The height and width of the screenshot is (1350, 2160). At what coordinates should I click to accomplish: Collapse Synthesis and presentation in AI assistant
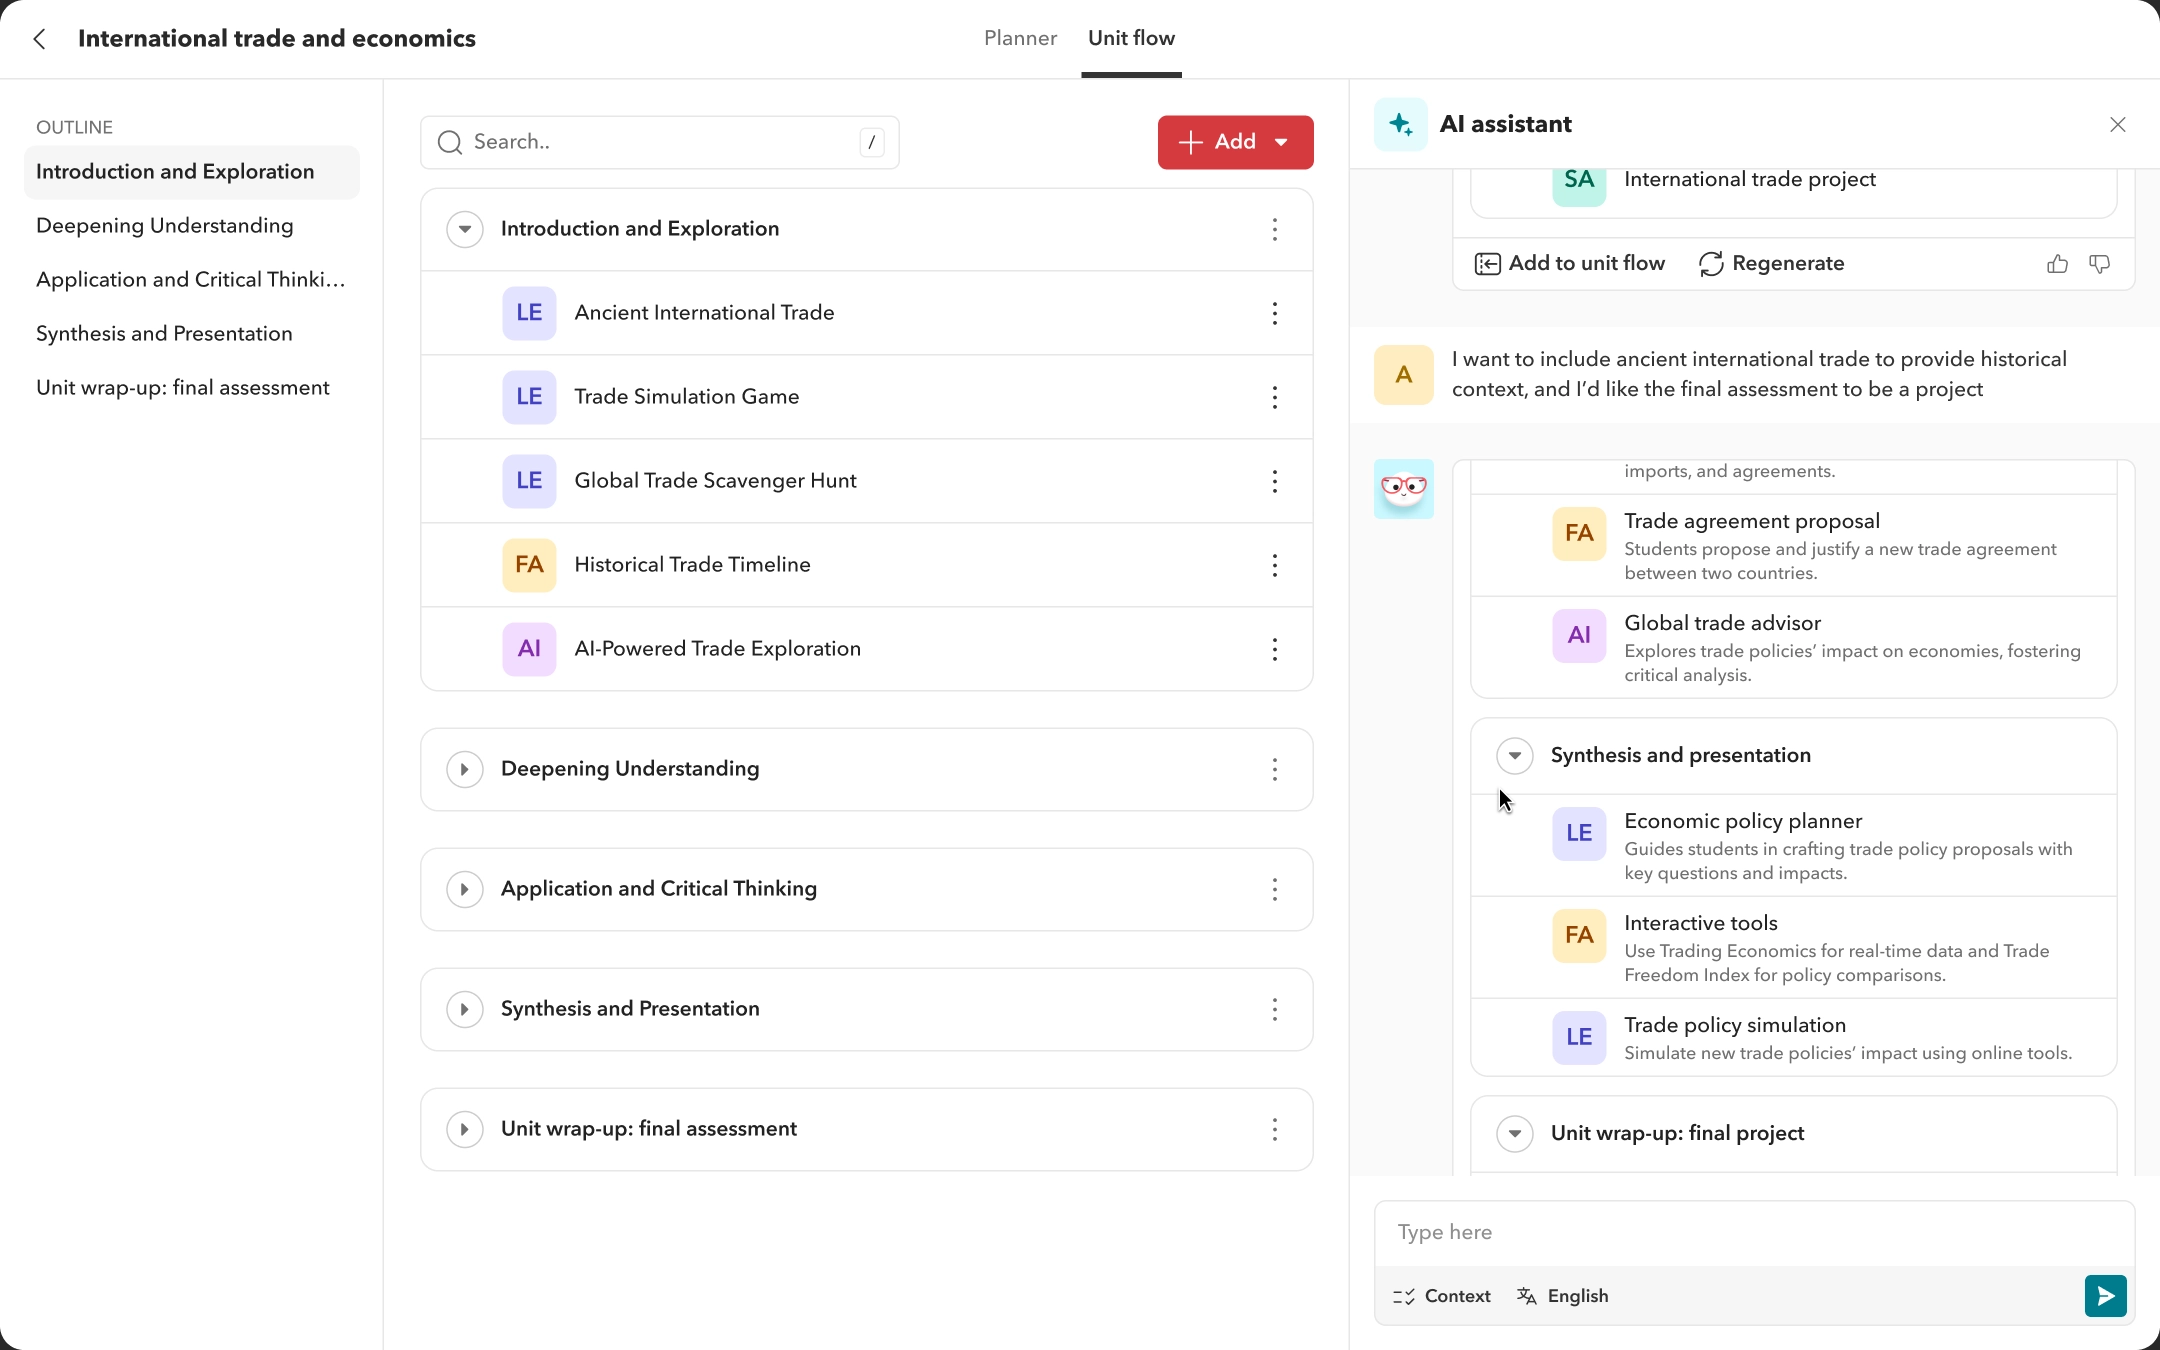tap(1514, 755)
